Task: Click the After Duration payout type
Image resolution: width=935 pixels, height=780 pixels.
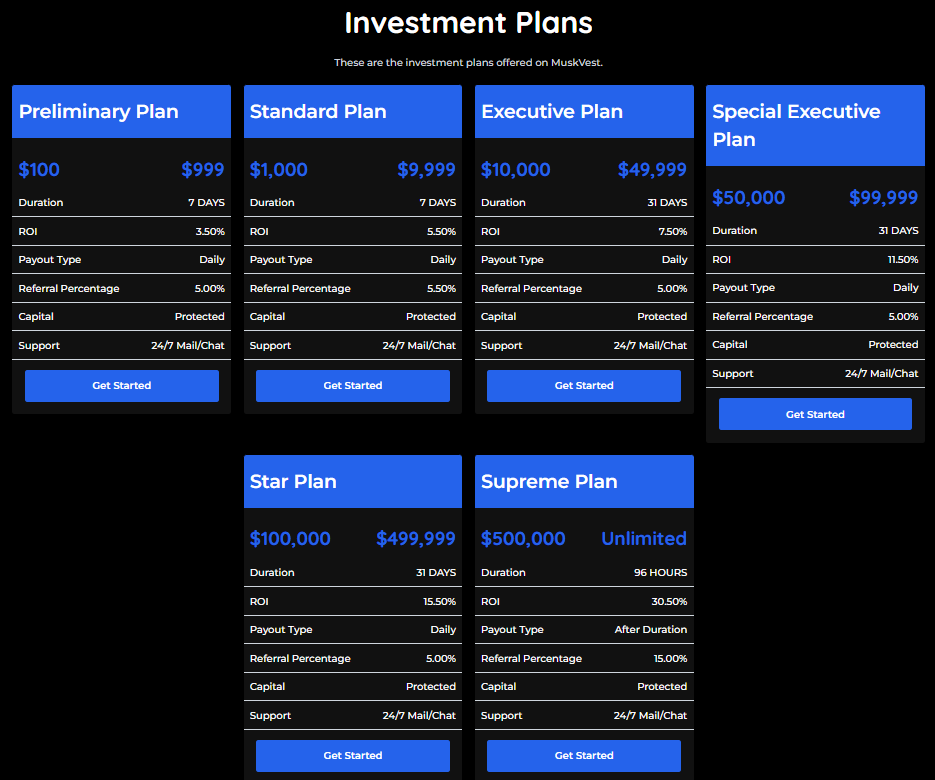Action: [650, 630]
